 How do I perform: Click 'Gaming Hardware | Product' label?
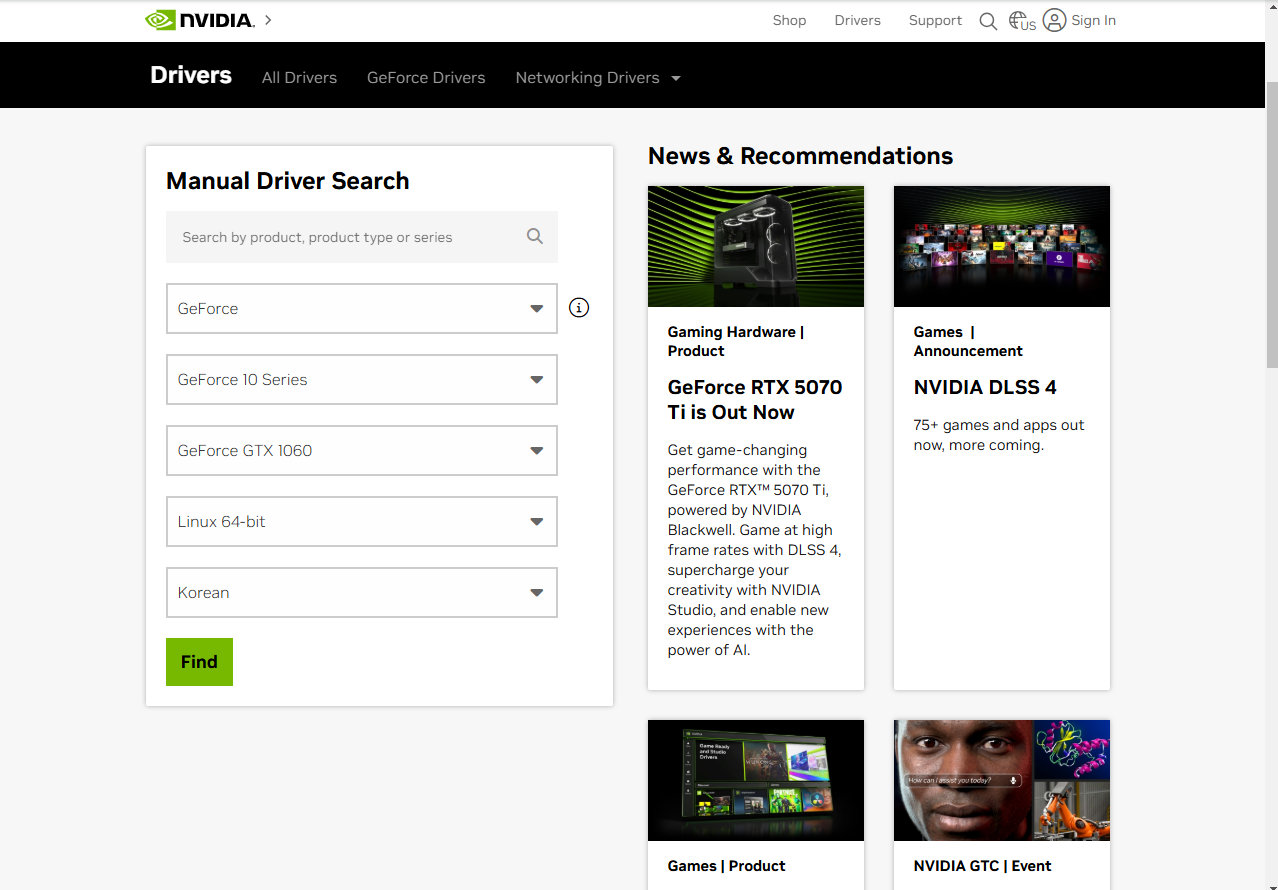pos(736,341)
